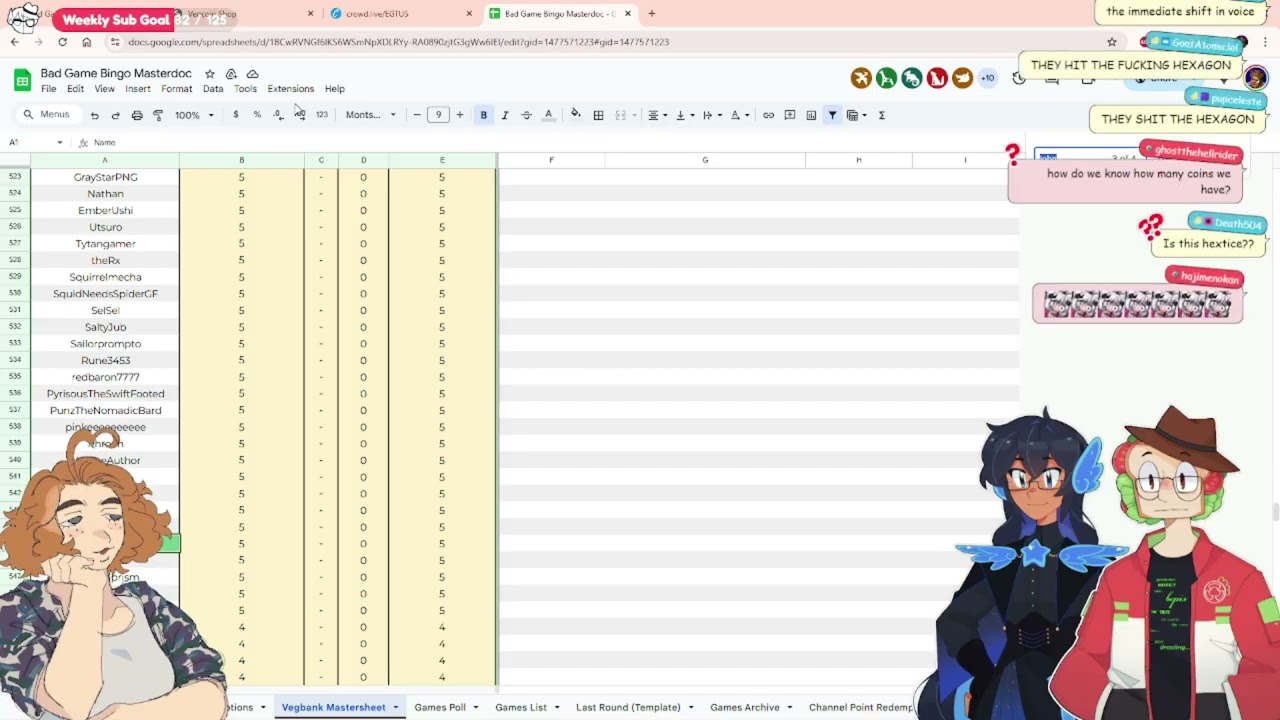Viewport: 1280px width, 720px height.
Task: Open the Help menu
Action: tap(335, 89)
